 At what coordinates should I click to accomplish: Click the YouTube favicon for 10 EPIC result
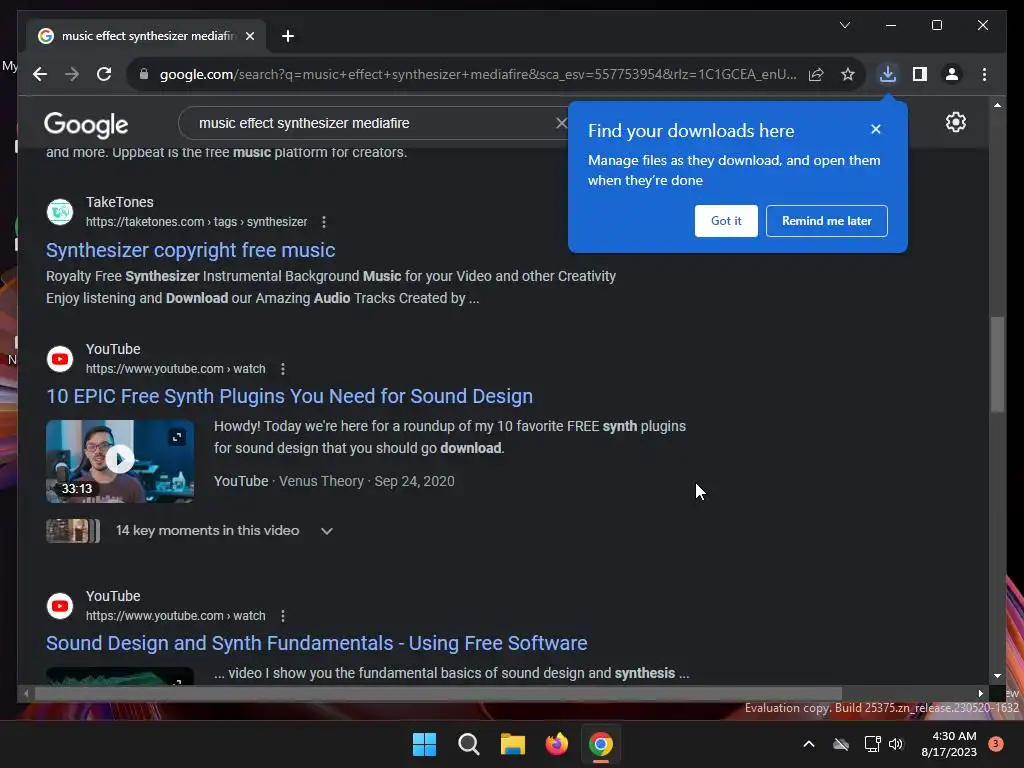tap(60, 359)
